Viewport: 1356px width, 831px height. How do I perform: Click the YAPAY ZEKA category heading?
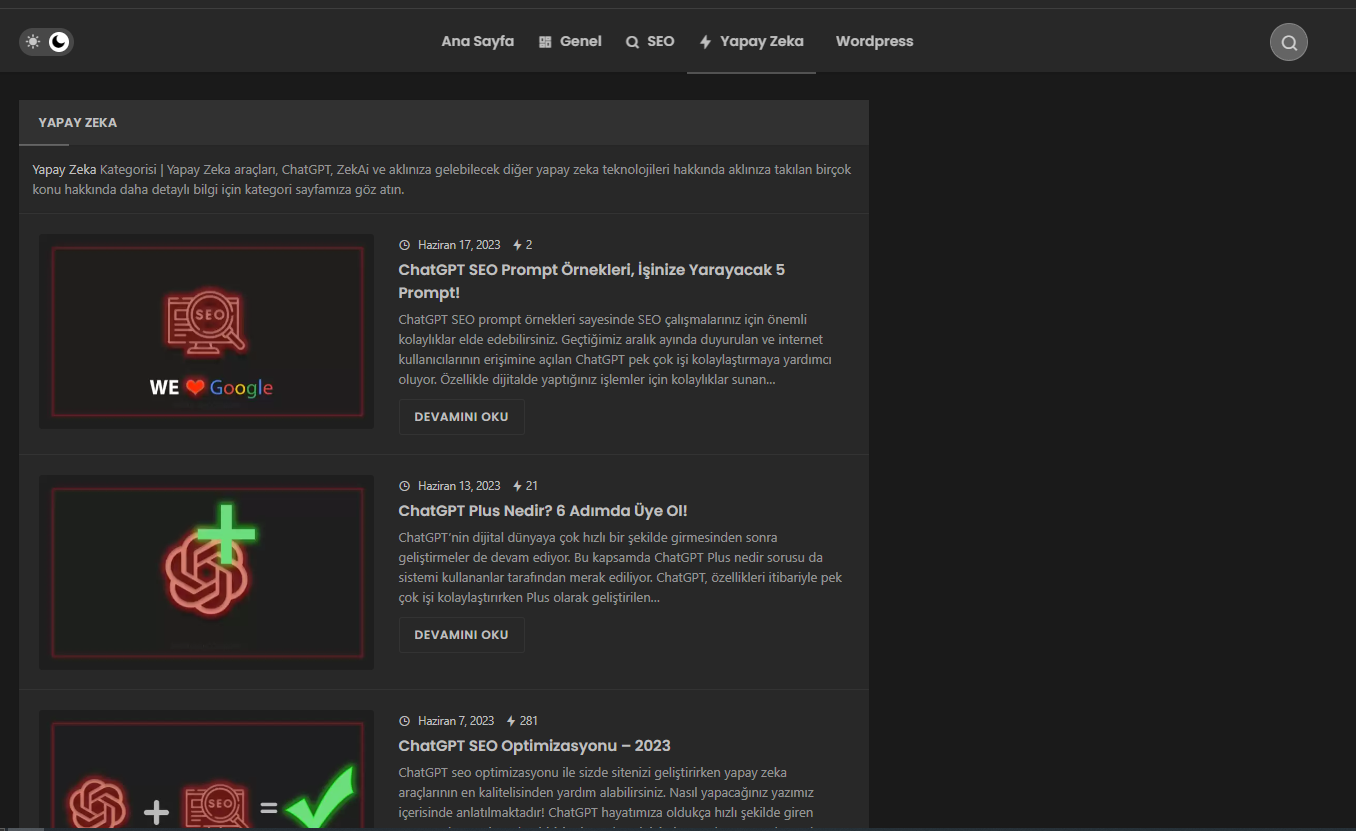tap(78, 123)
